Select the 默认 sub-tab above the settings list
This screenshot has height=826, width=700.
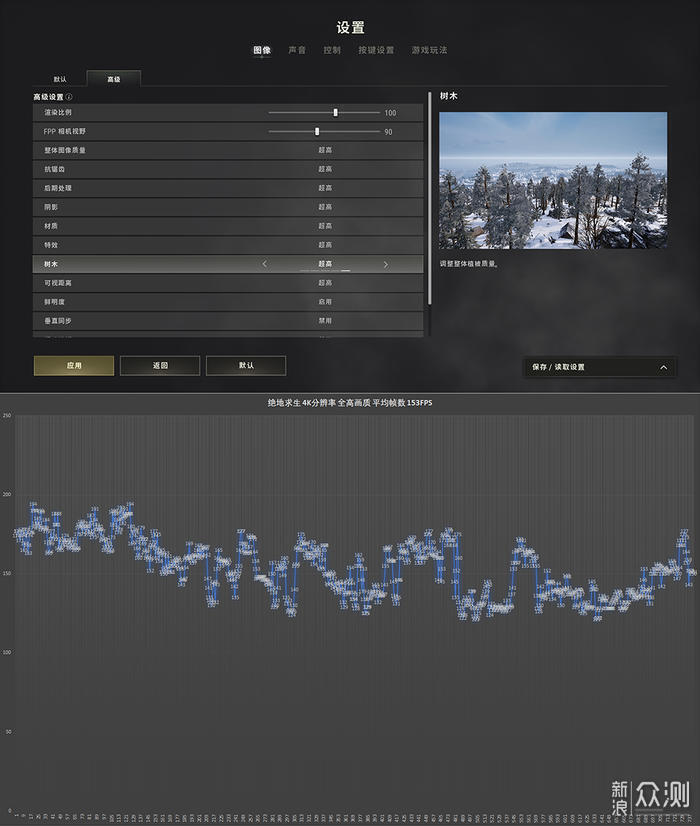pyautogui.click(x=60, y=79)
